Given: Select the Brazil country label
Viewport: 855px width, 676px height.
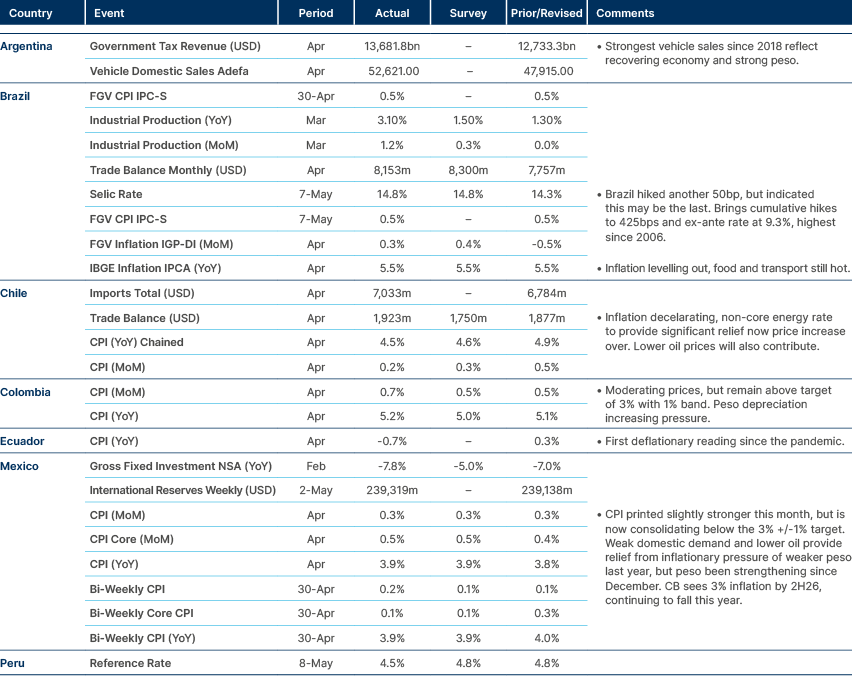Looking at the screenshot, I should [x=15, y=96].
